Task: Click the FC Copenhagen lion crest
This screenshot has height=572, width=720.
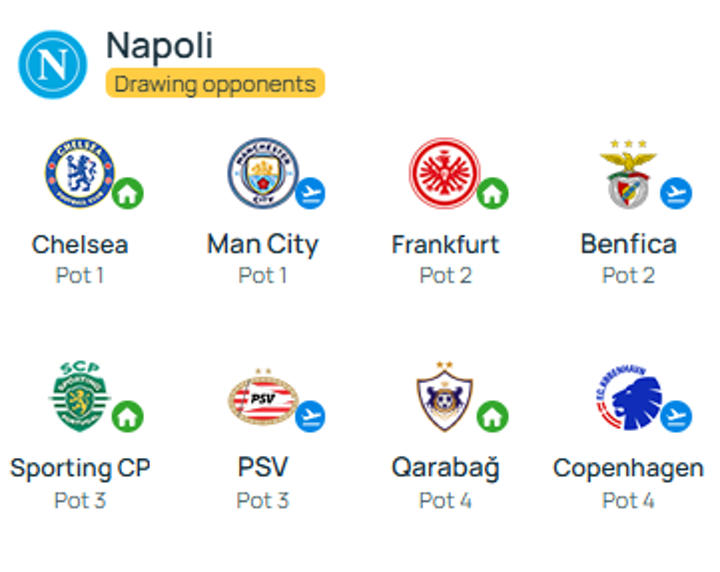Action: (627, 397)
